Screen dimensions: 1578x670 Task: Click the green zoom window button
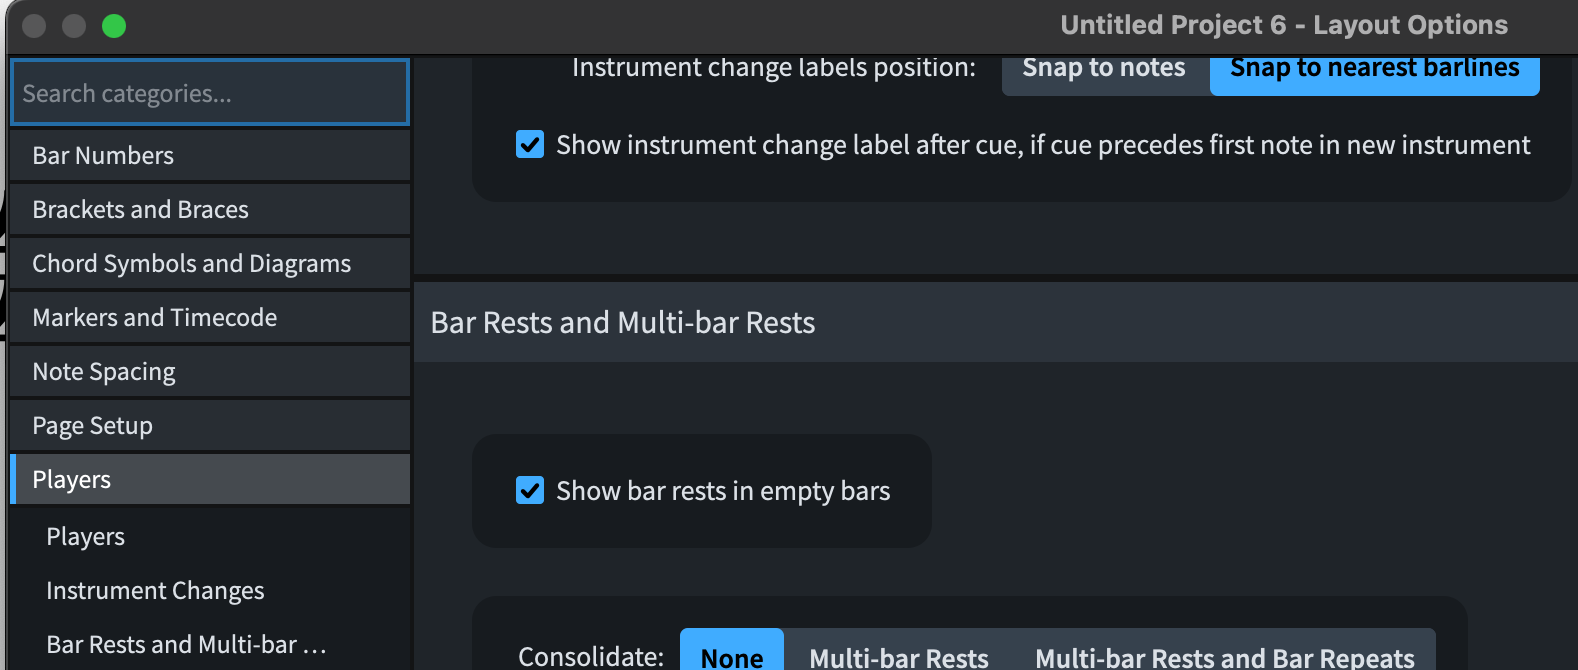(114, 26)
